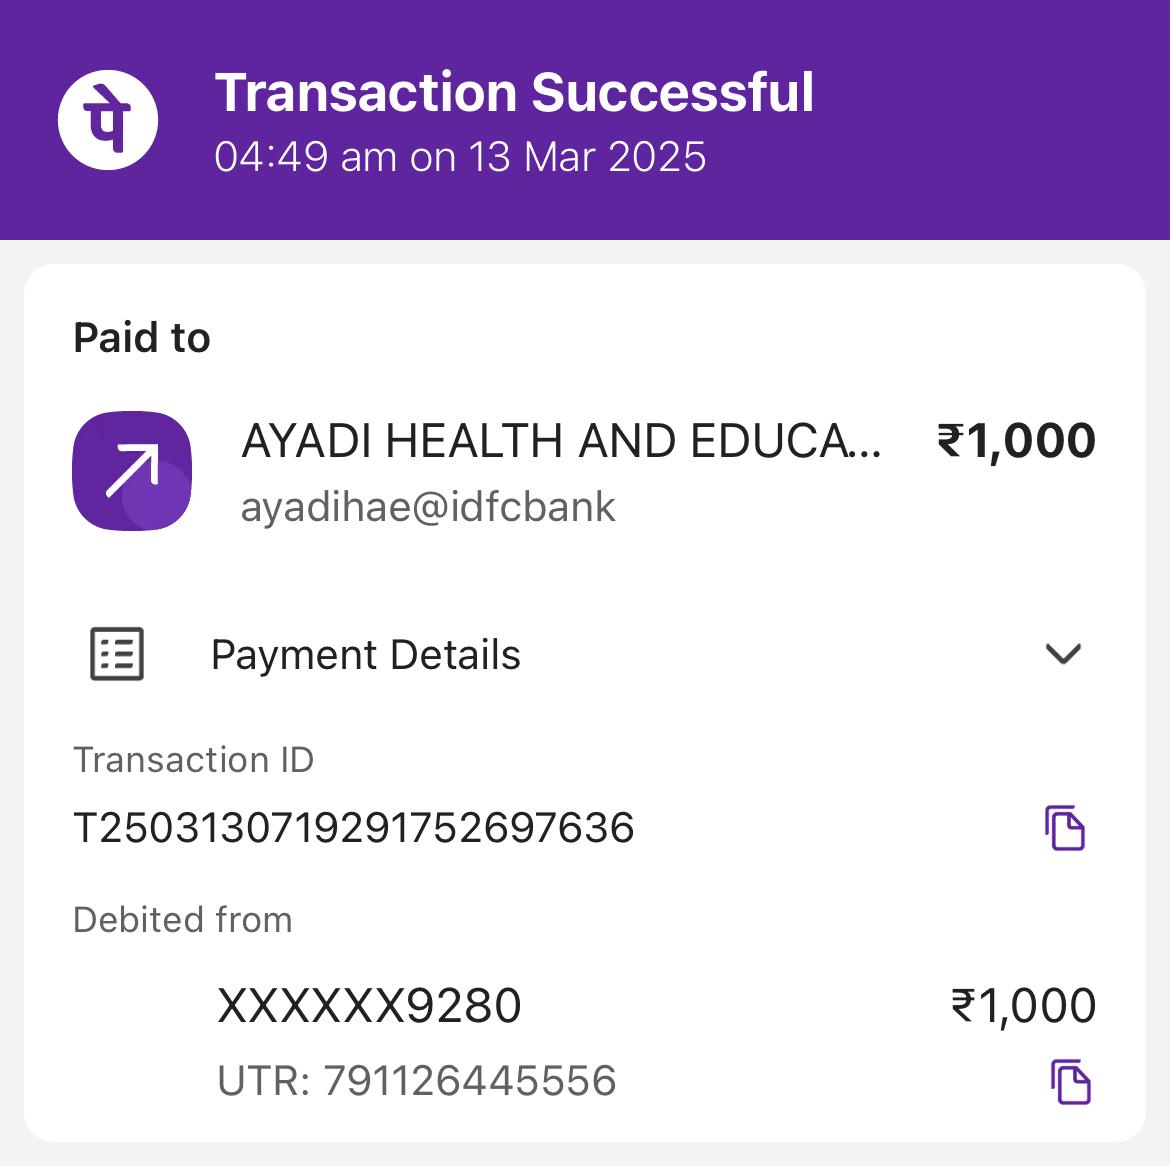This screenshot has width=1170, height=1166.
Task: Click the Payment Details list icon
Action: pyautogui.click(x=117, y=655)
